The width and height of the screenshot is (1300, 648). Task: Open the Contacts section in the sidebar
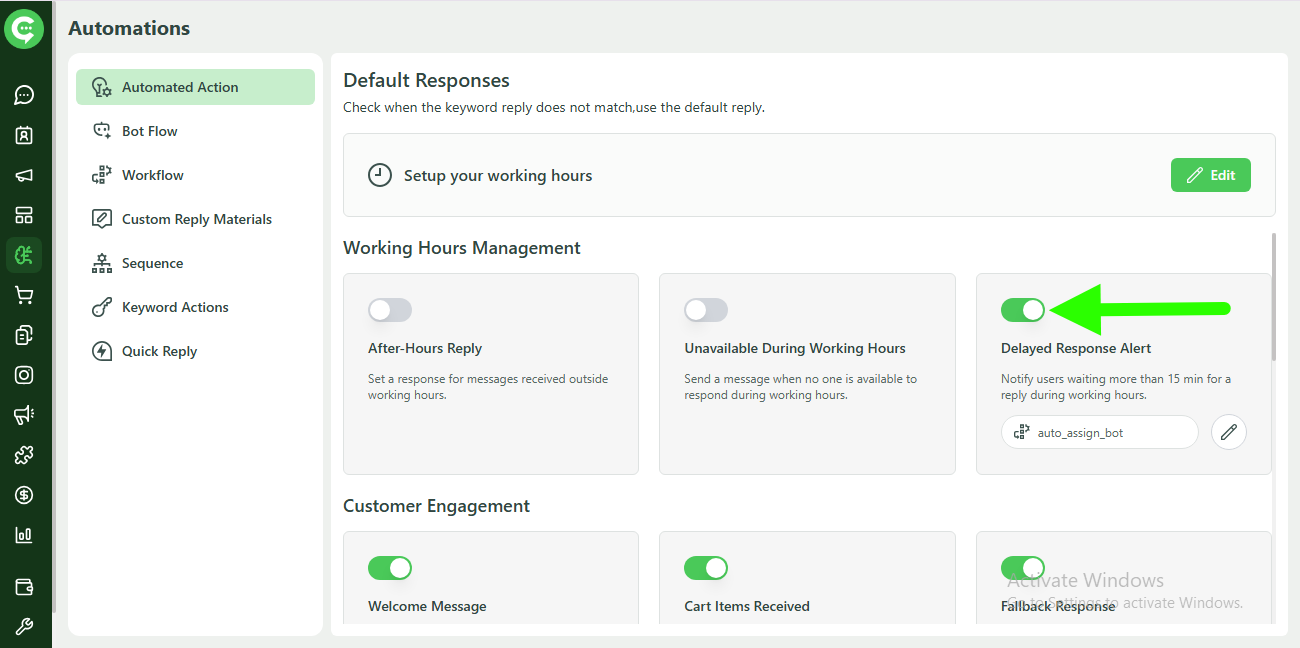point(24,135)
